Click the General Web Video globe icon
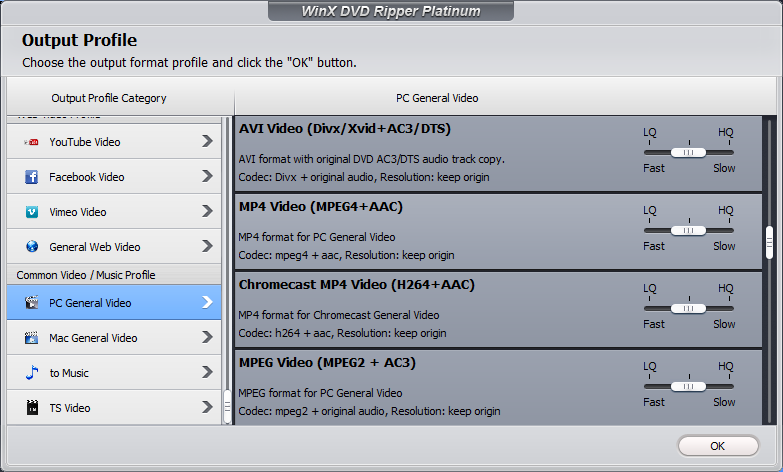 click(x=32, y=247)
